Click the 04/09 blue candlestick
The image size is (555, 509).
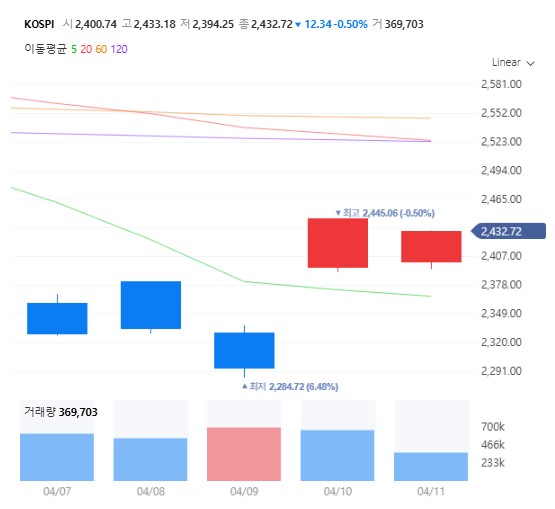tap(244, 350)
